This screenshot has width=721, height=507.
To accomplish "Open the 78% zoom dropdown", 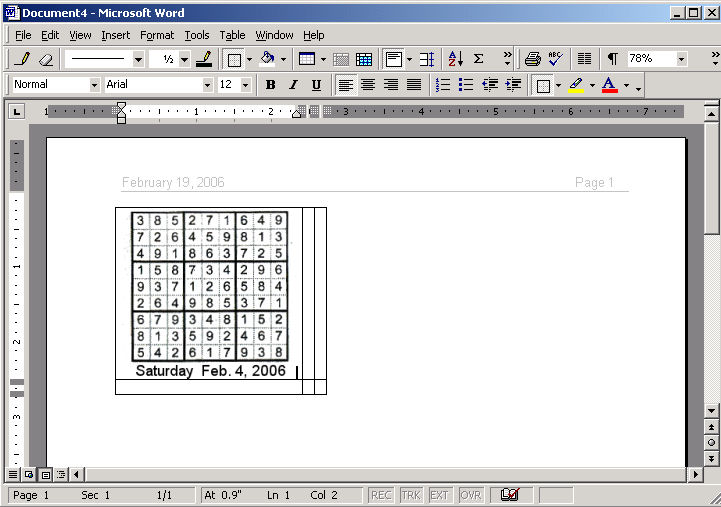I will tap(681, 60).
